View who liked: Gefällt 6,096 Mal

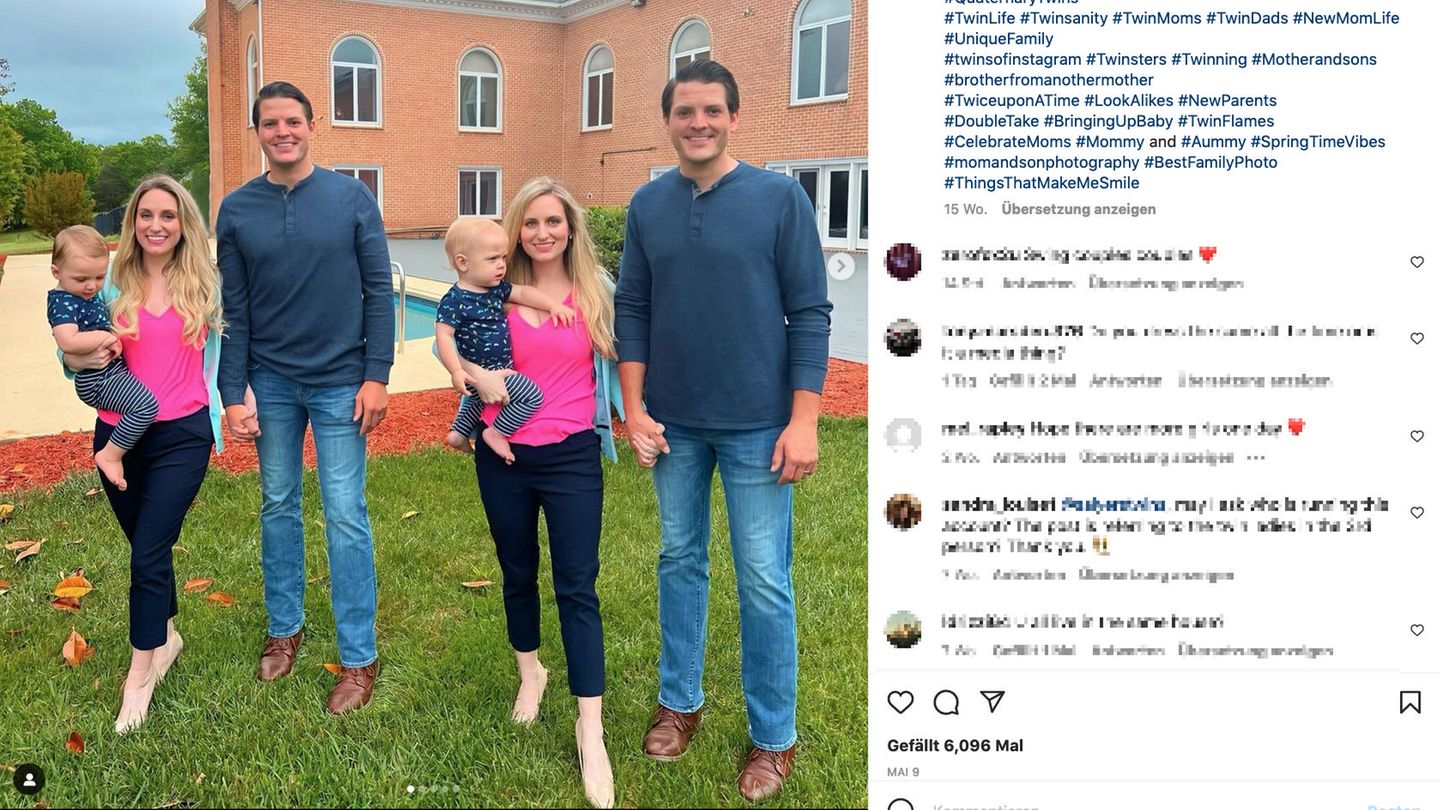point(955,746)
